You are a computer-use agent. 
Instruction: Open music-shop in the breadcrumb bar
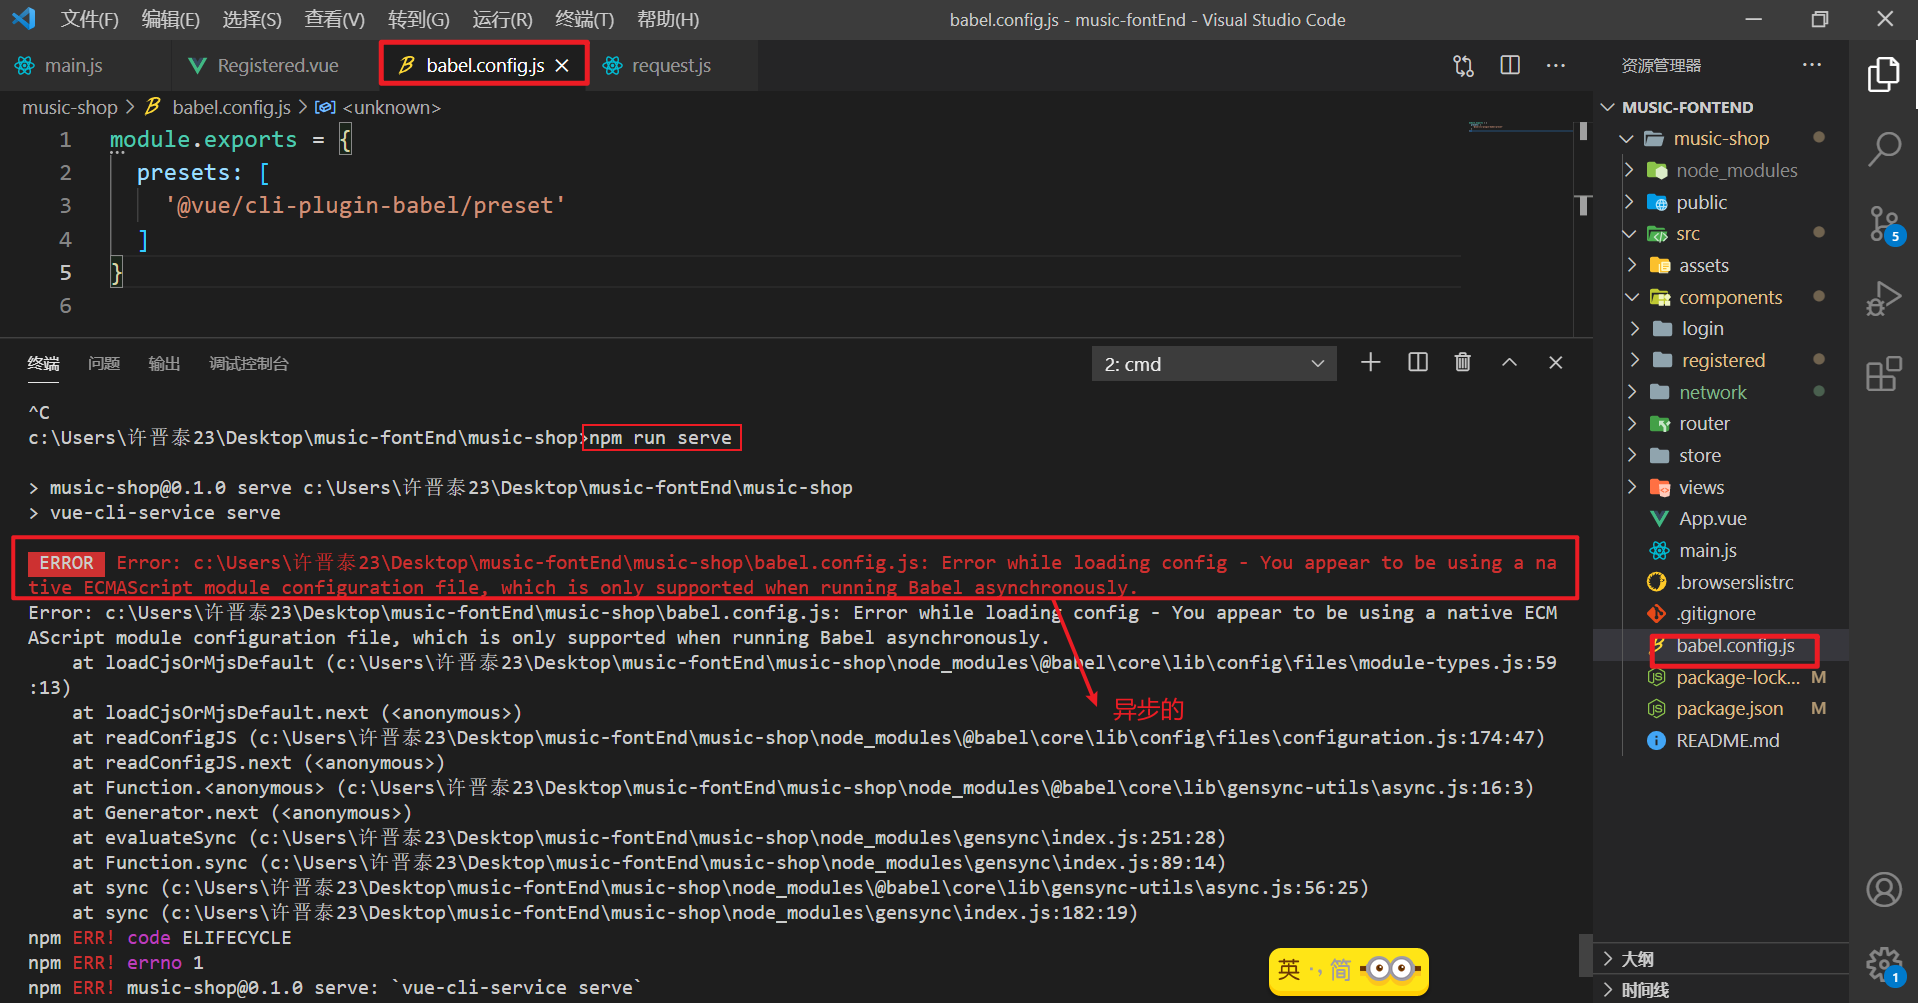(69, 107)
